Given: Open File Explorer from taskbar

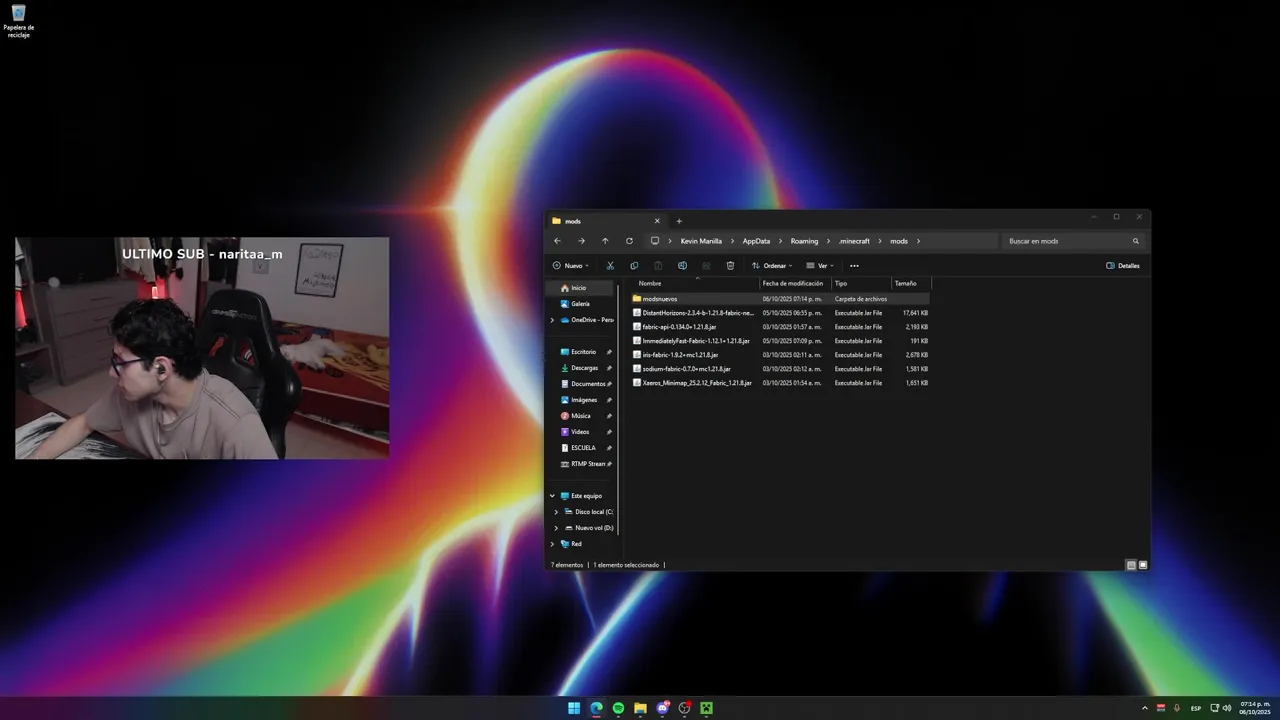Looking at the screenshot, I should (640, 708).
